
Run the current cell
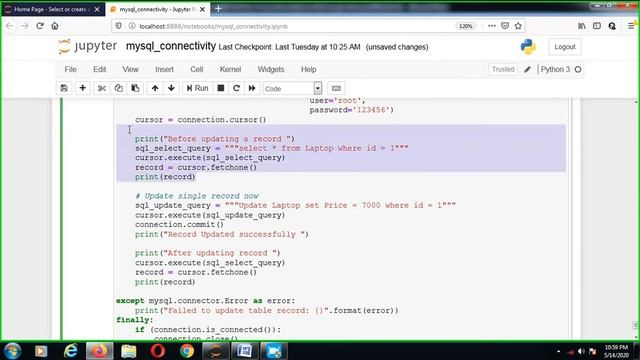click(198, 88)
